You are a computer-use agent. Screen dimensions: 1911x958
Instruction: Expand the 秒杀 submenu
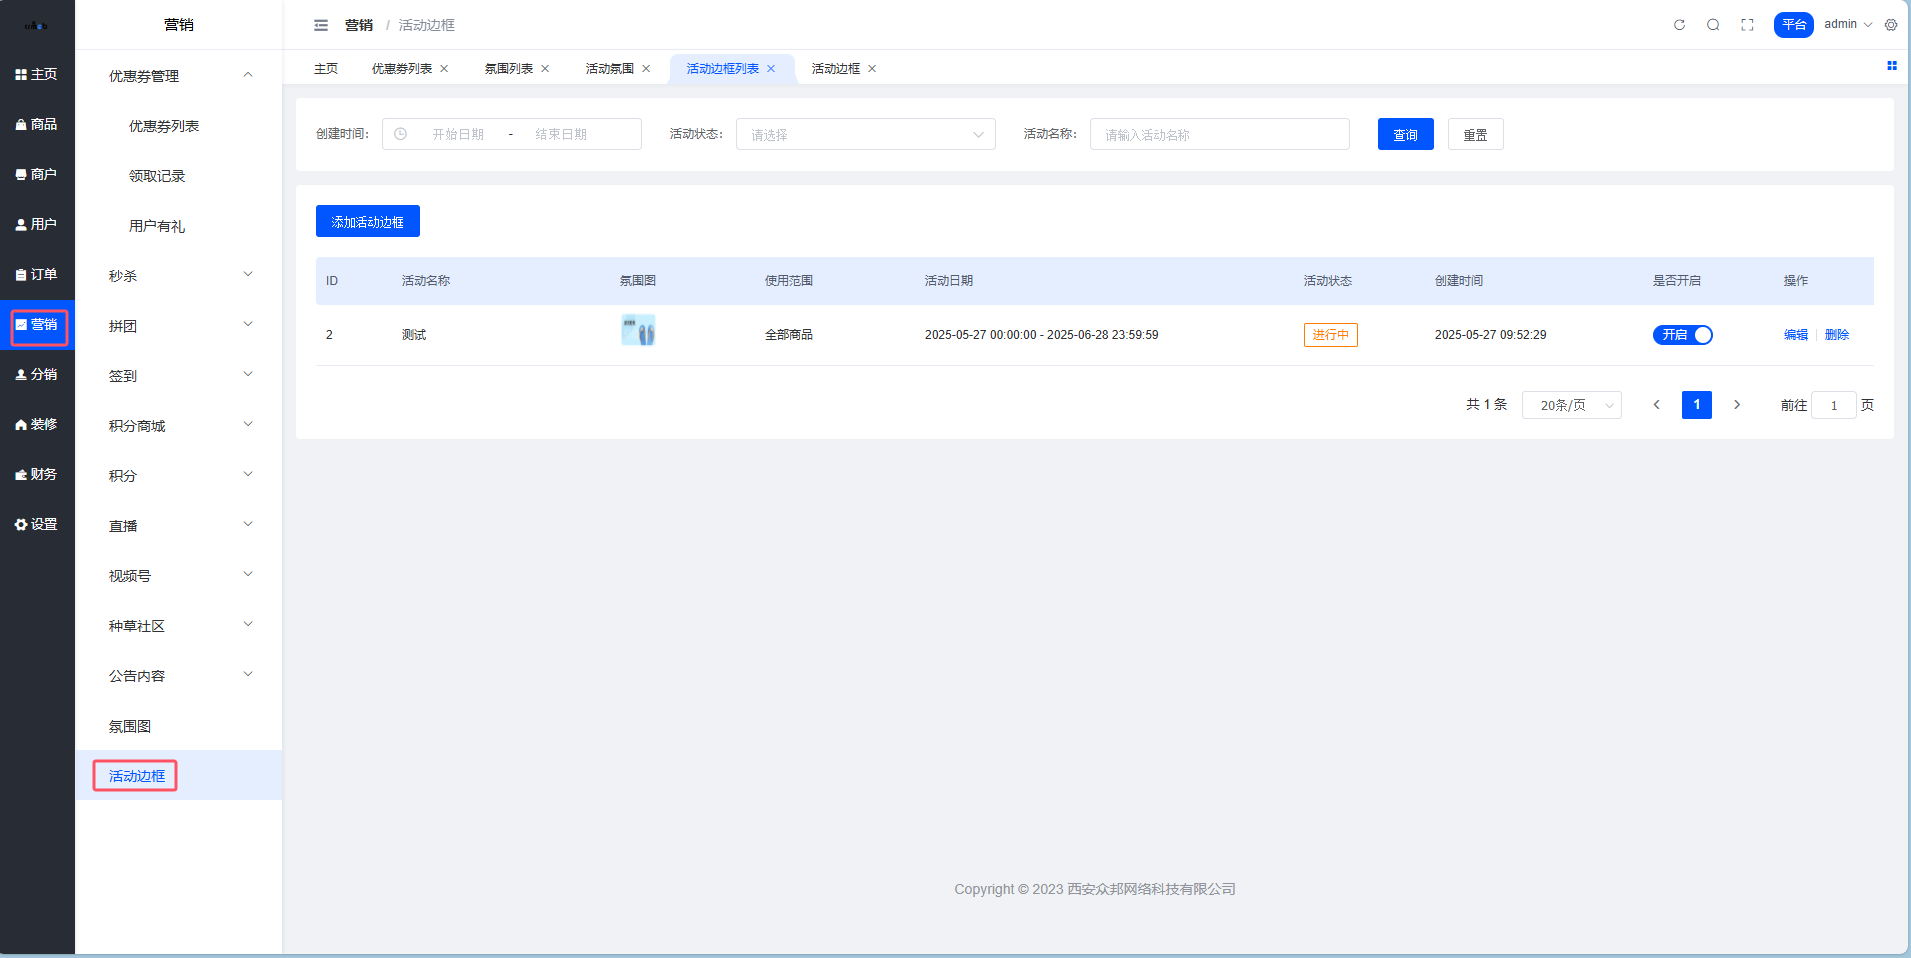coord(179,276)
